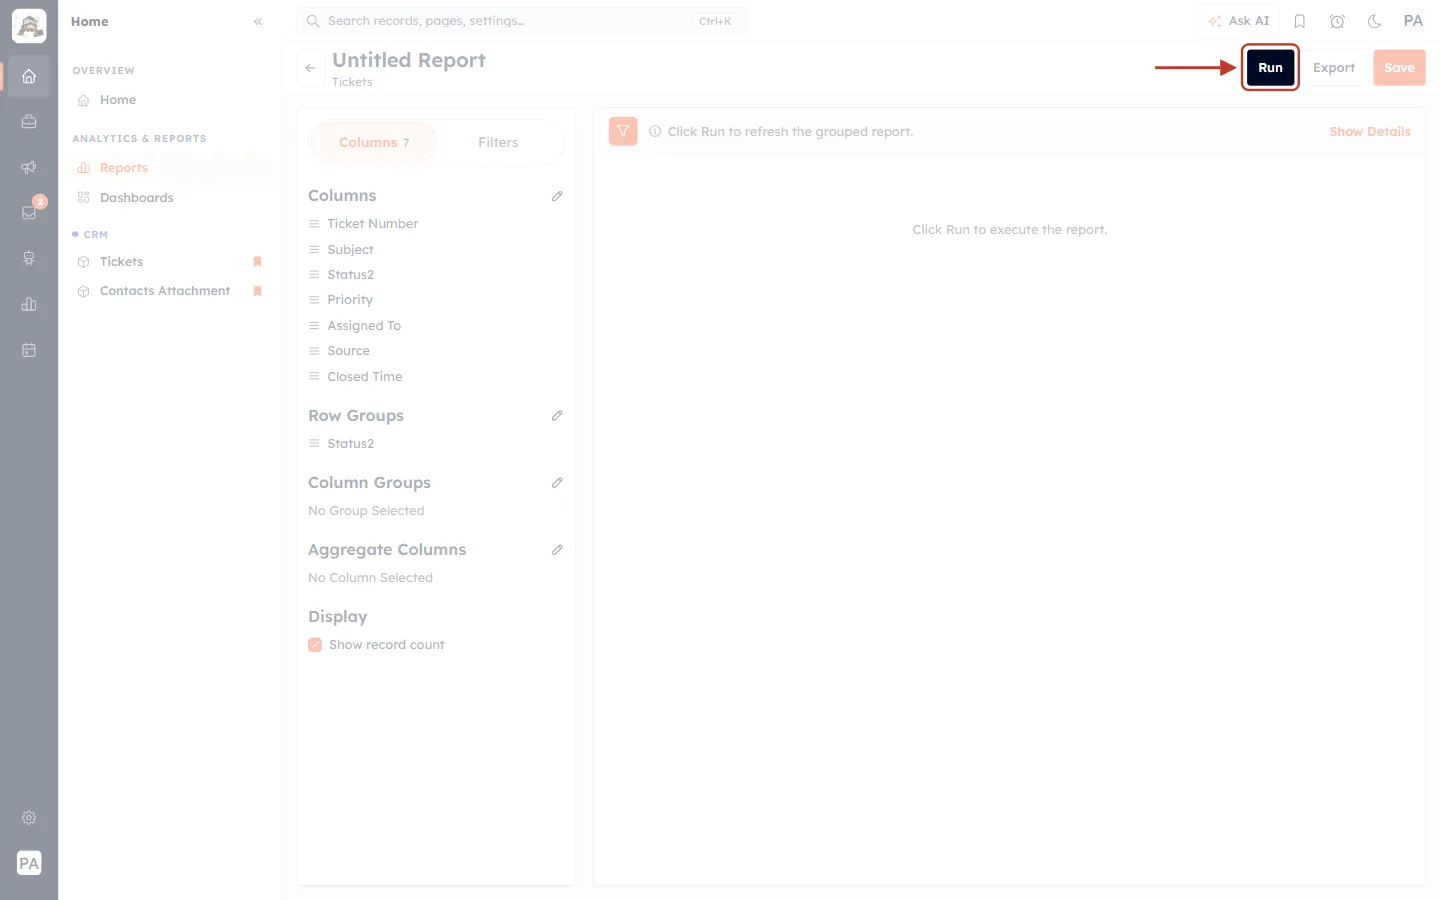This screenshot has height=900, width=1440.
Task: Open the bar chart icon in the left rail
Action: 29,304
